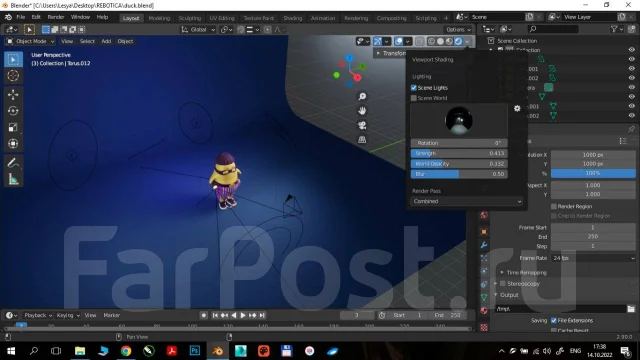The width and height of the screenshot is (640, 360).
Task: Open Render Pass Combined dropdown
Action: (467, 201)
